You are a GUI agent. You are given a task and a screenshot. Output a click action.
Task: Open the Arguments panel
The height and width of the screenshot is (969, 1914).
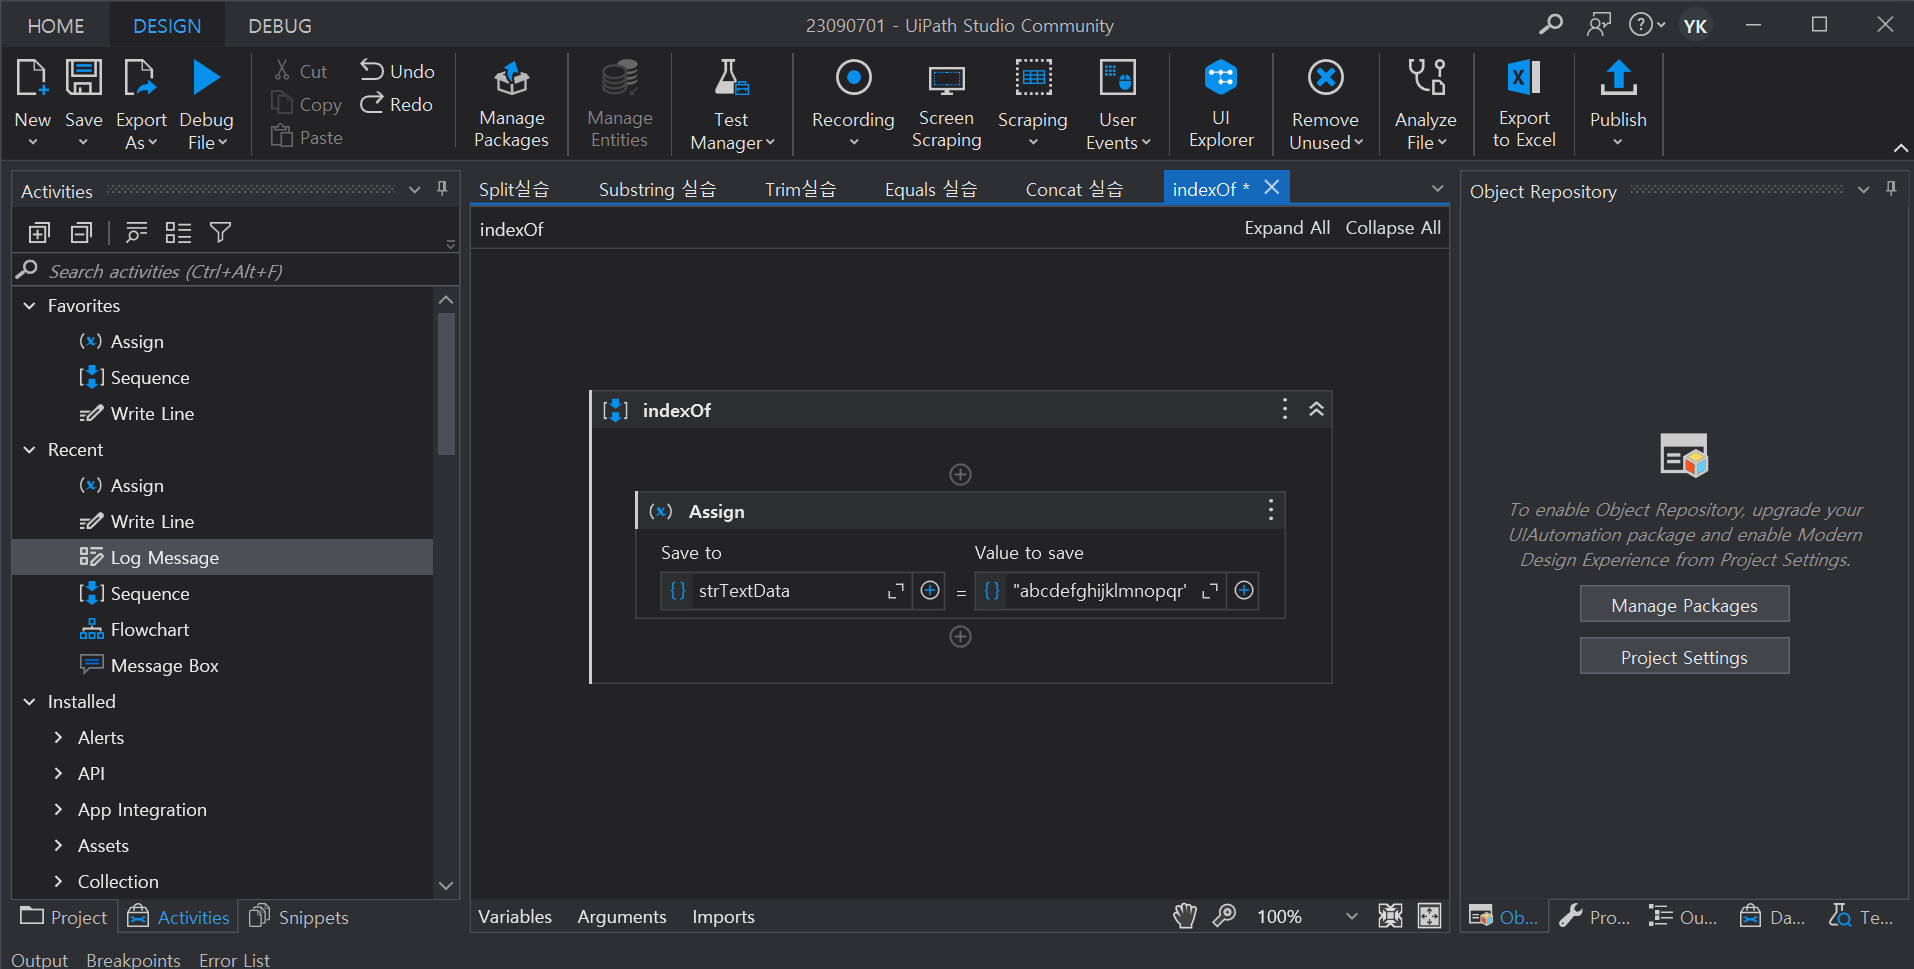coord(622,916)
